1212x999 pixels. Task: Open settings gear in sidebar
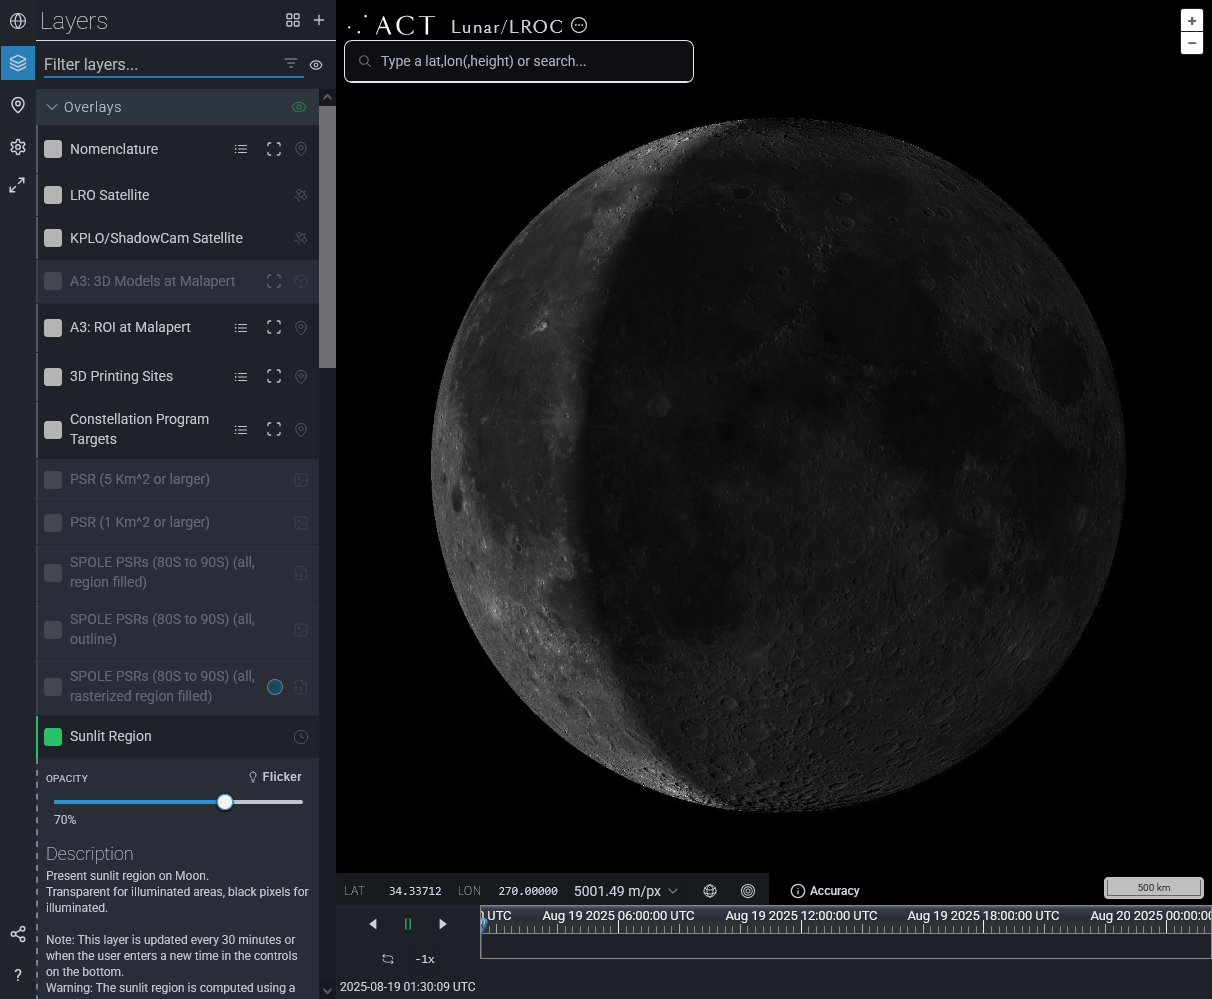click(x=17, y=147)
